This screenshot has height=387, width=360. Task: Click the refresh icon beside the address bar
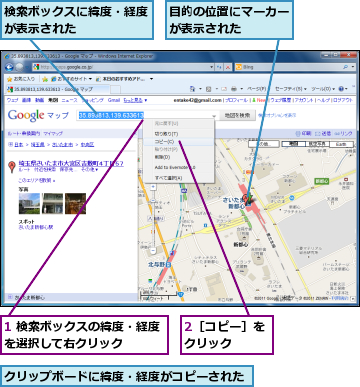coord(219,67)
